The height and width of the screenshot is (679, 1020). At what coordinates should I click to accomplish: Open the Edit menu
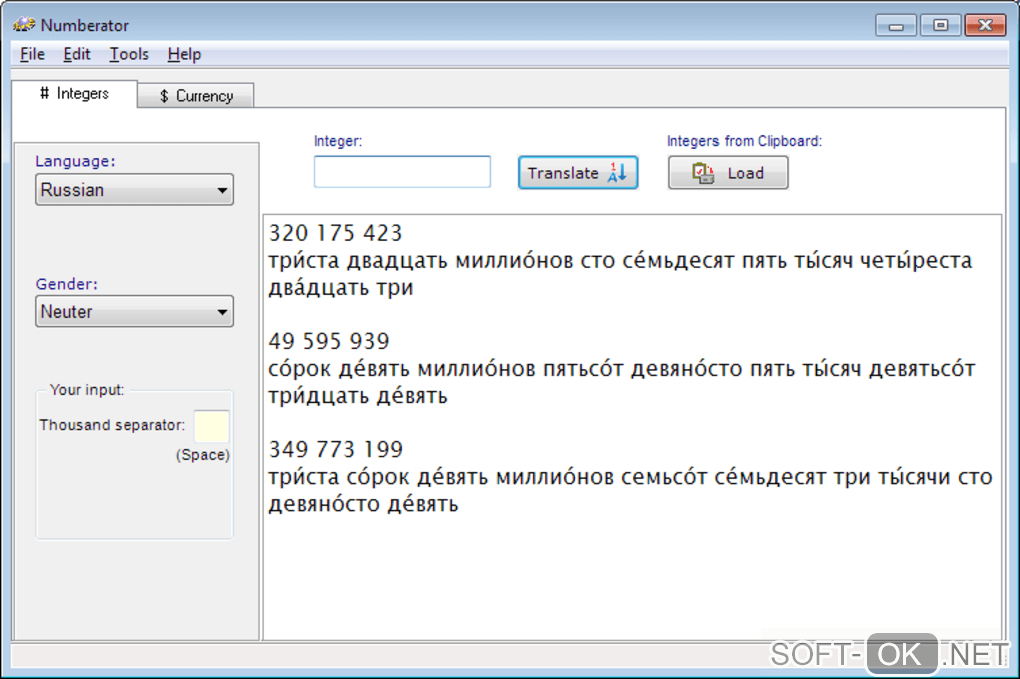tap(77, 54)
